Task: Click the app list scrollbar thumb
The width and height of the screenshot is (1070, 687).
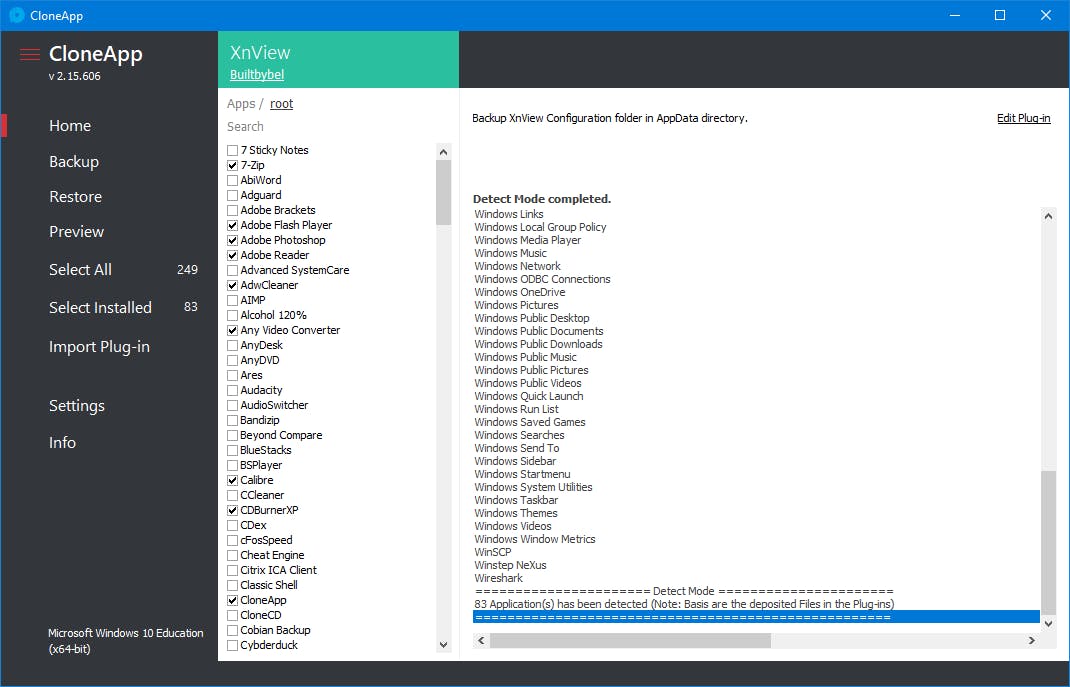Action: (x=444, y=192)
